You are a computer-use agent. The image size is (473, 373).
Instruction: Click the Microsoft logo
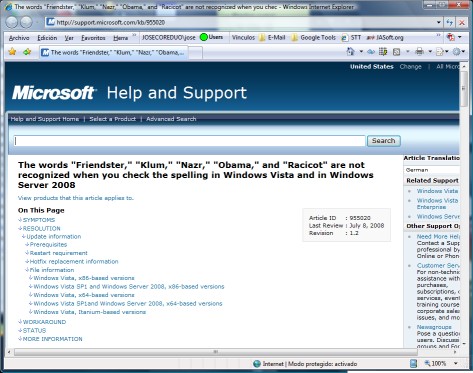54,93
